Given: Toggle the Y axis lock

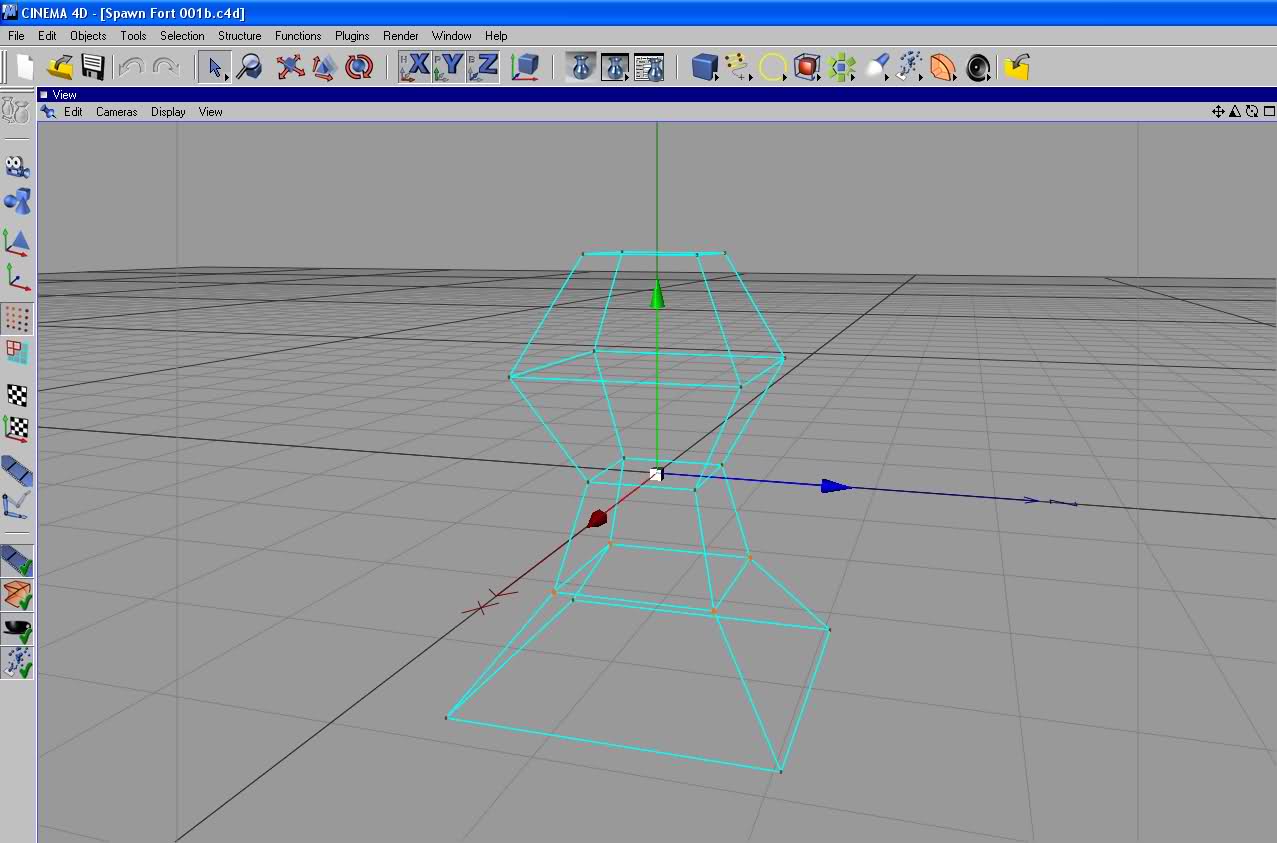Looking at the screenshot, I should pos(450,67).
